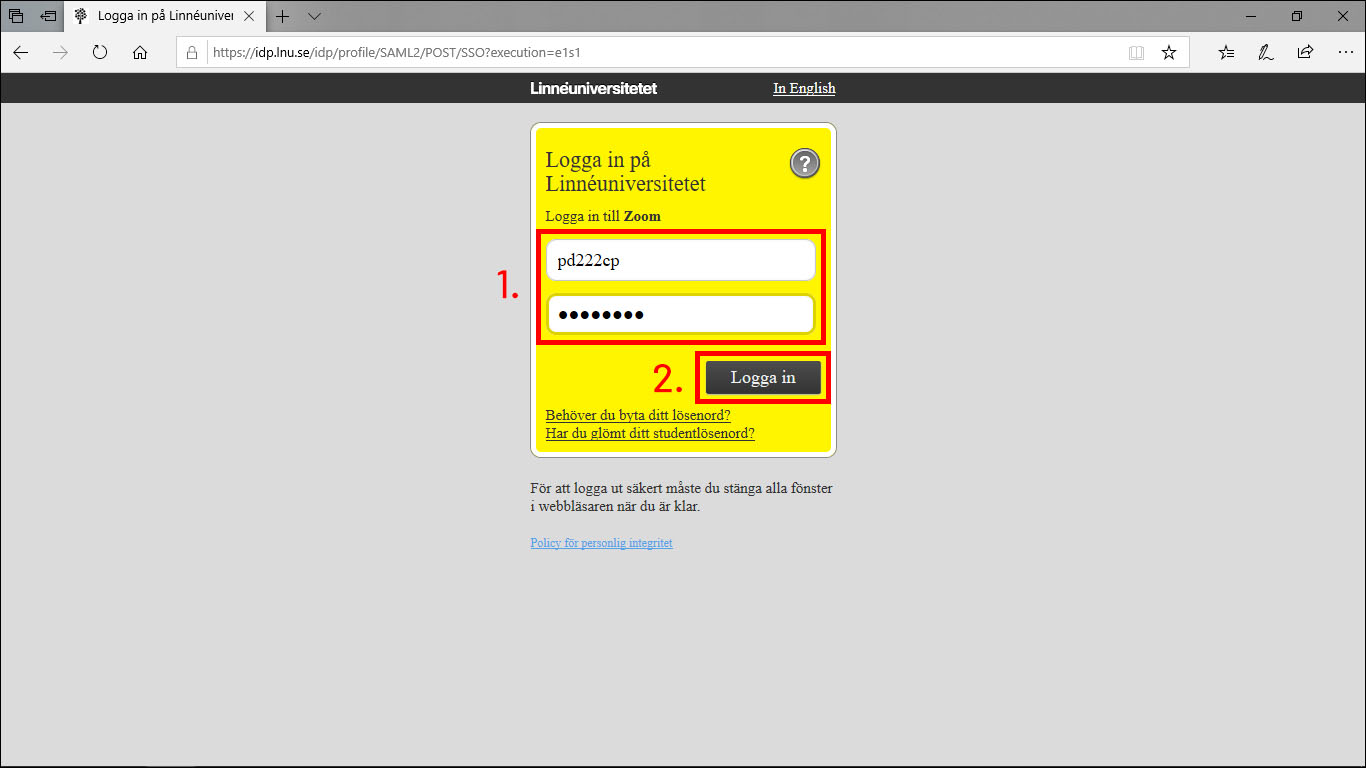The image size is (1366, 768).
Task: Open Behöver du byta ditt lösenord link
Action: pos(638,415)
